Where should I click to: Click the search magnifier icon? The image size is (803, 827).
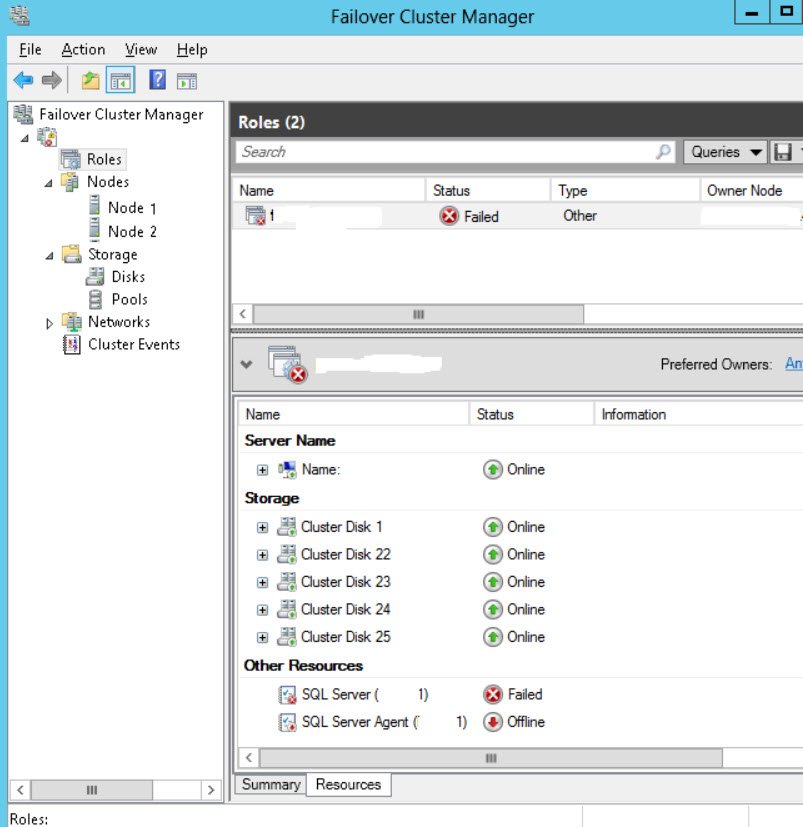(663, 152)
